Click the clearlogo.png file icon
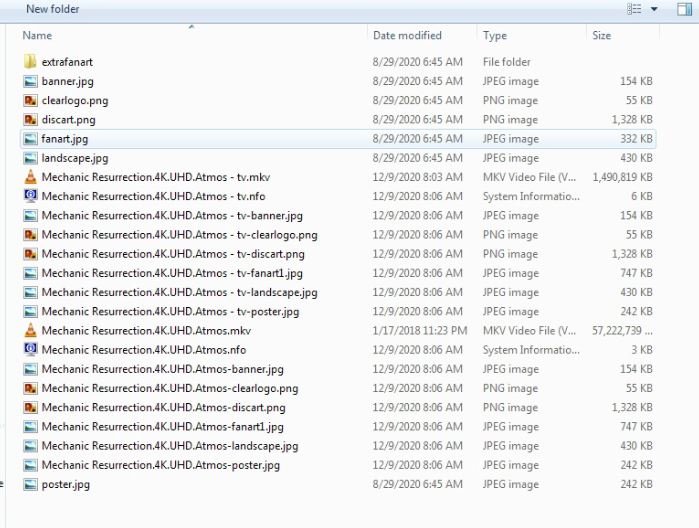 (30, 100)
